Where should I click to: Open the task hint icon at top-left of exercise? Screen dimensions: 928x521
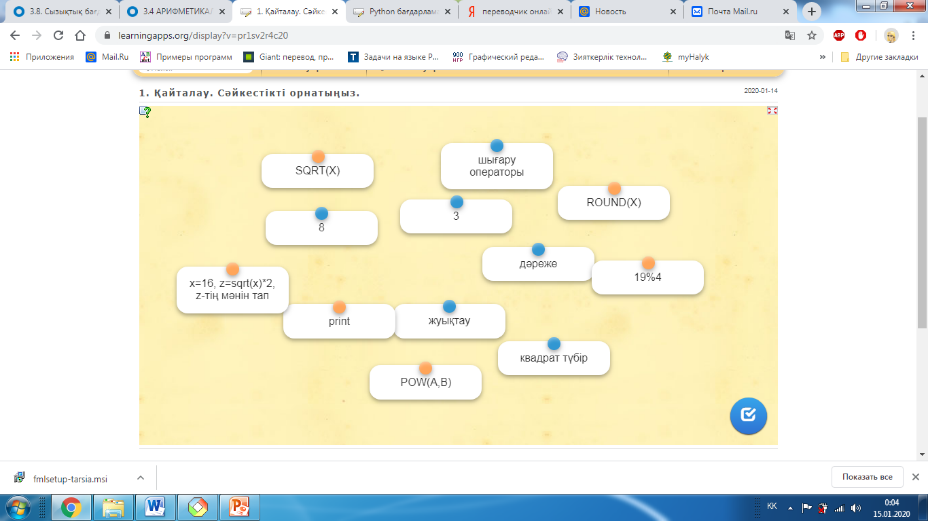145,111
